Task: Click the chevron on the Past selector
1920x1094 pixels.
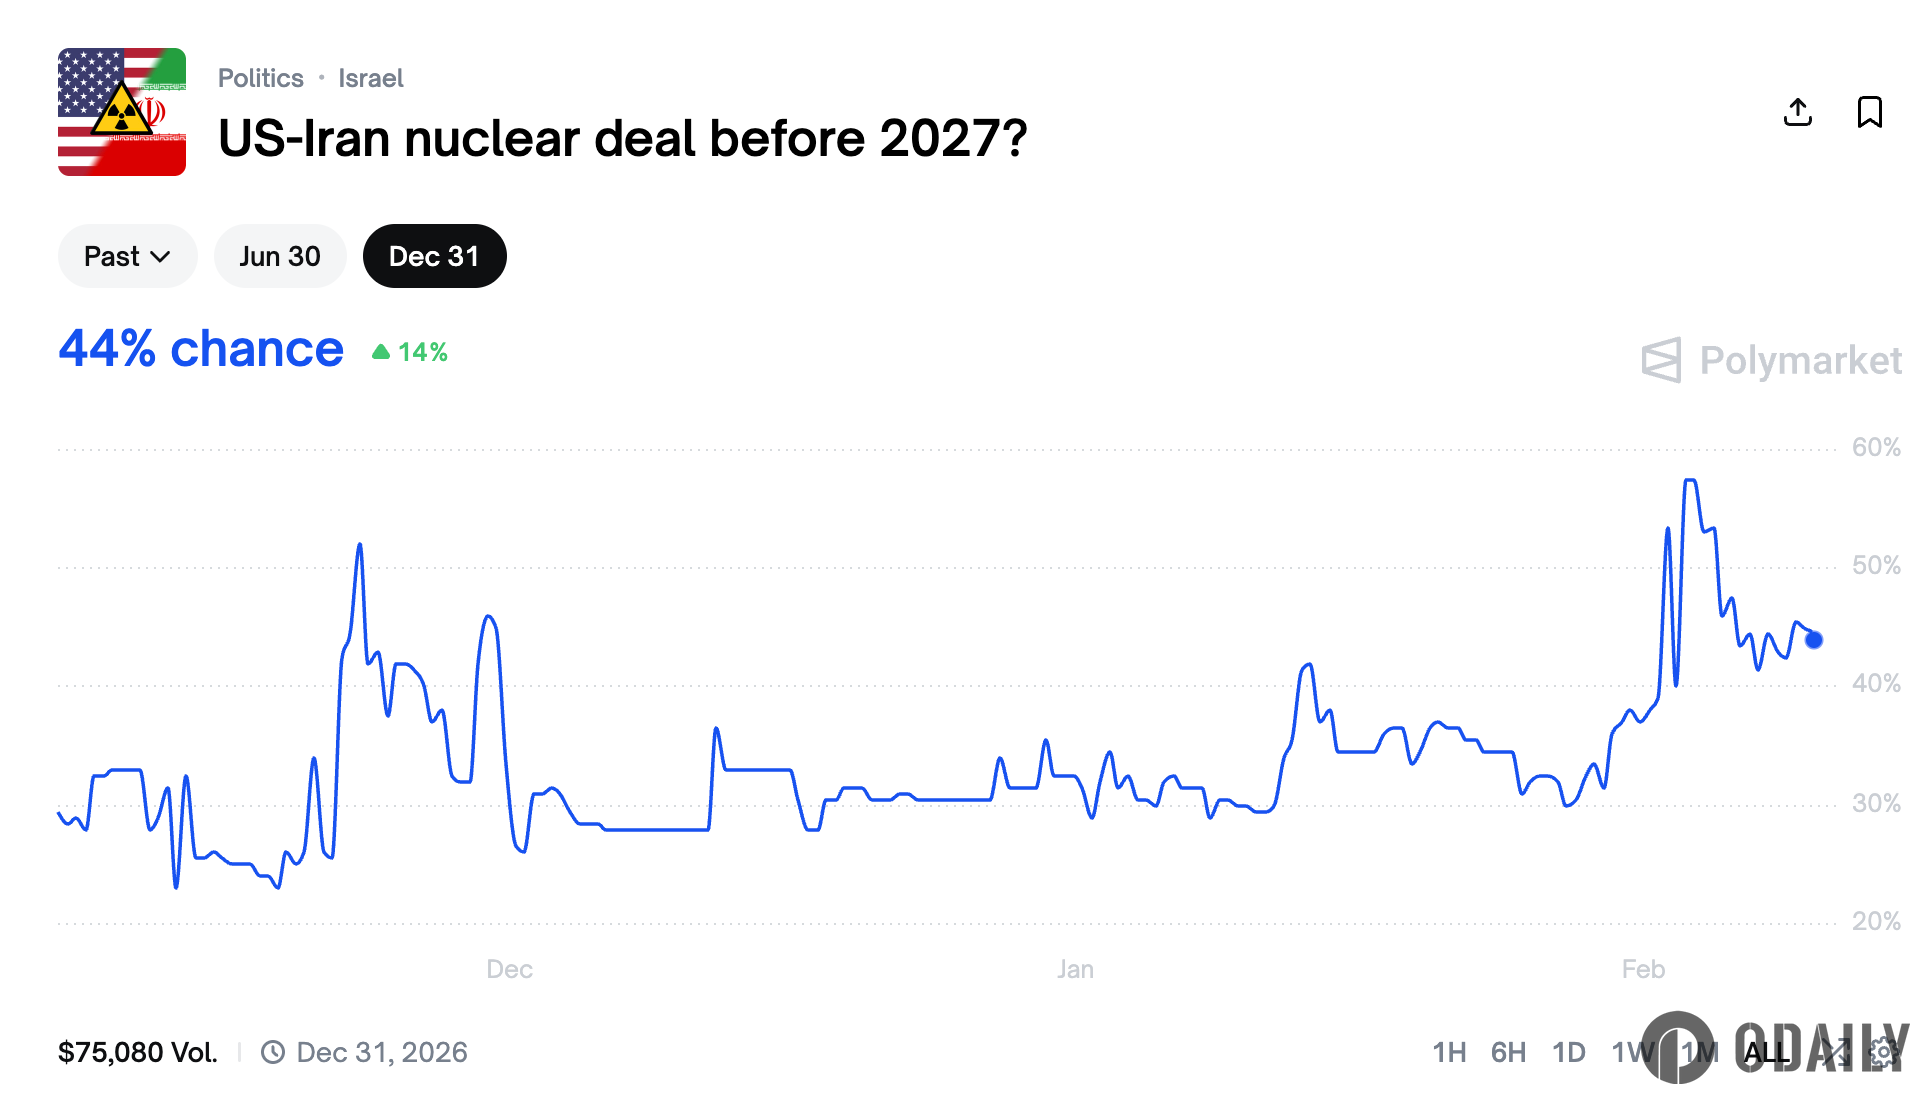Action: 161,257
